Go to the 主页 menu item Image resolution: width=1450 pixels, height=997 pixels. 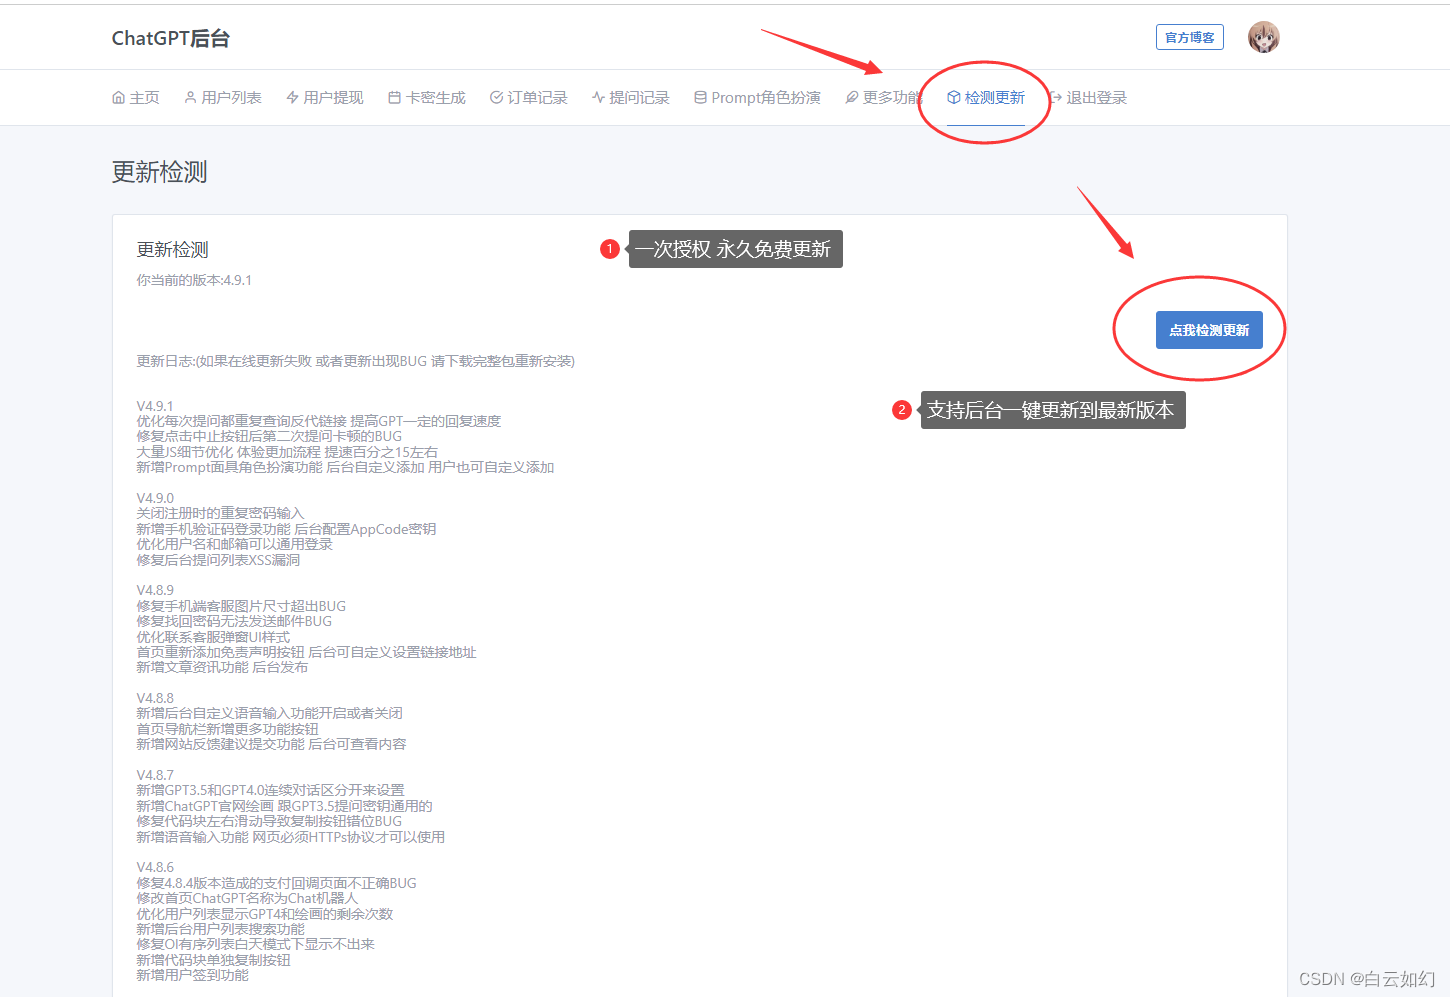click(x=136, y=98)
